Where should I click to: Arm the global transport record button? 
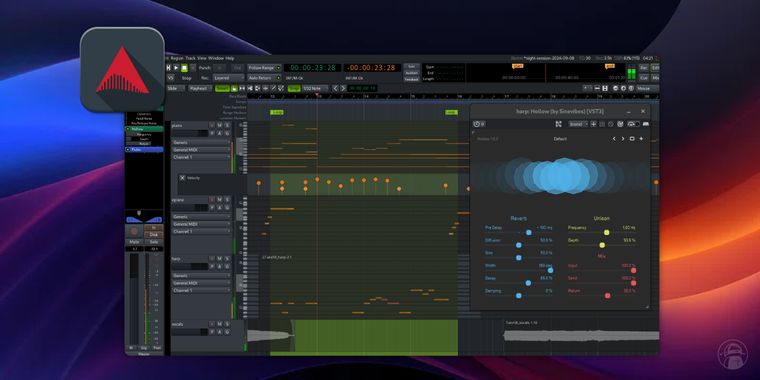point(193,67)
